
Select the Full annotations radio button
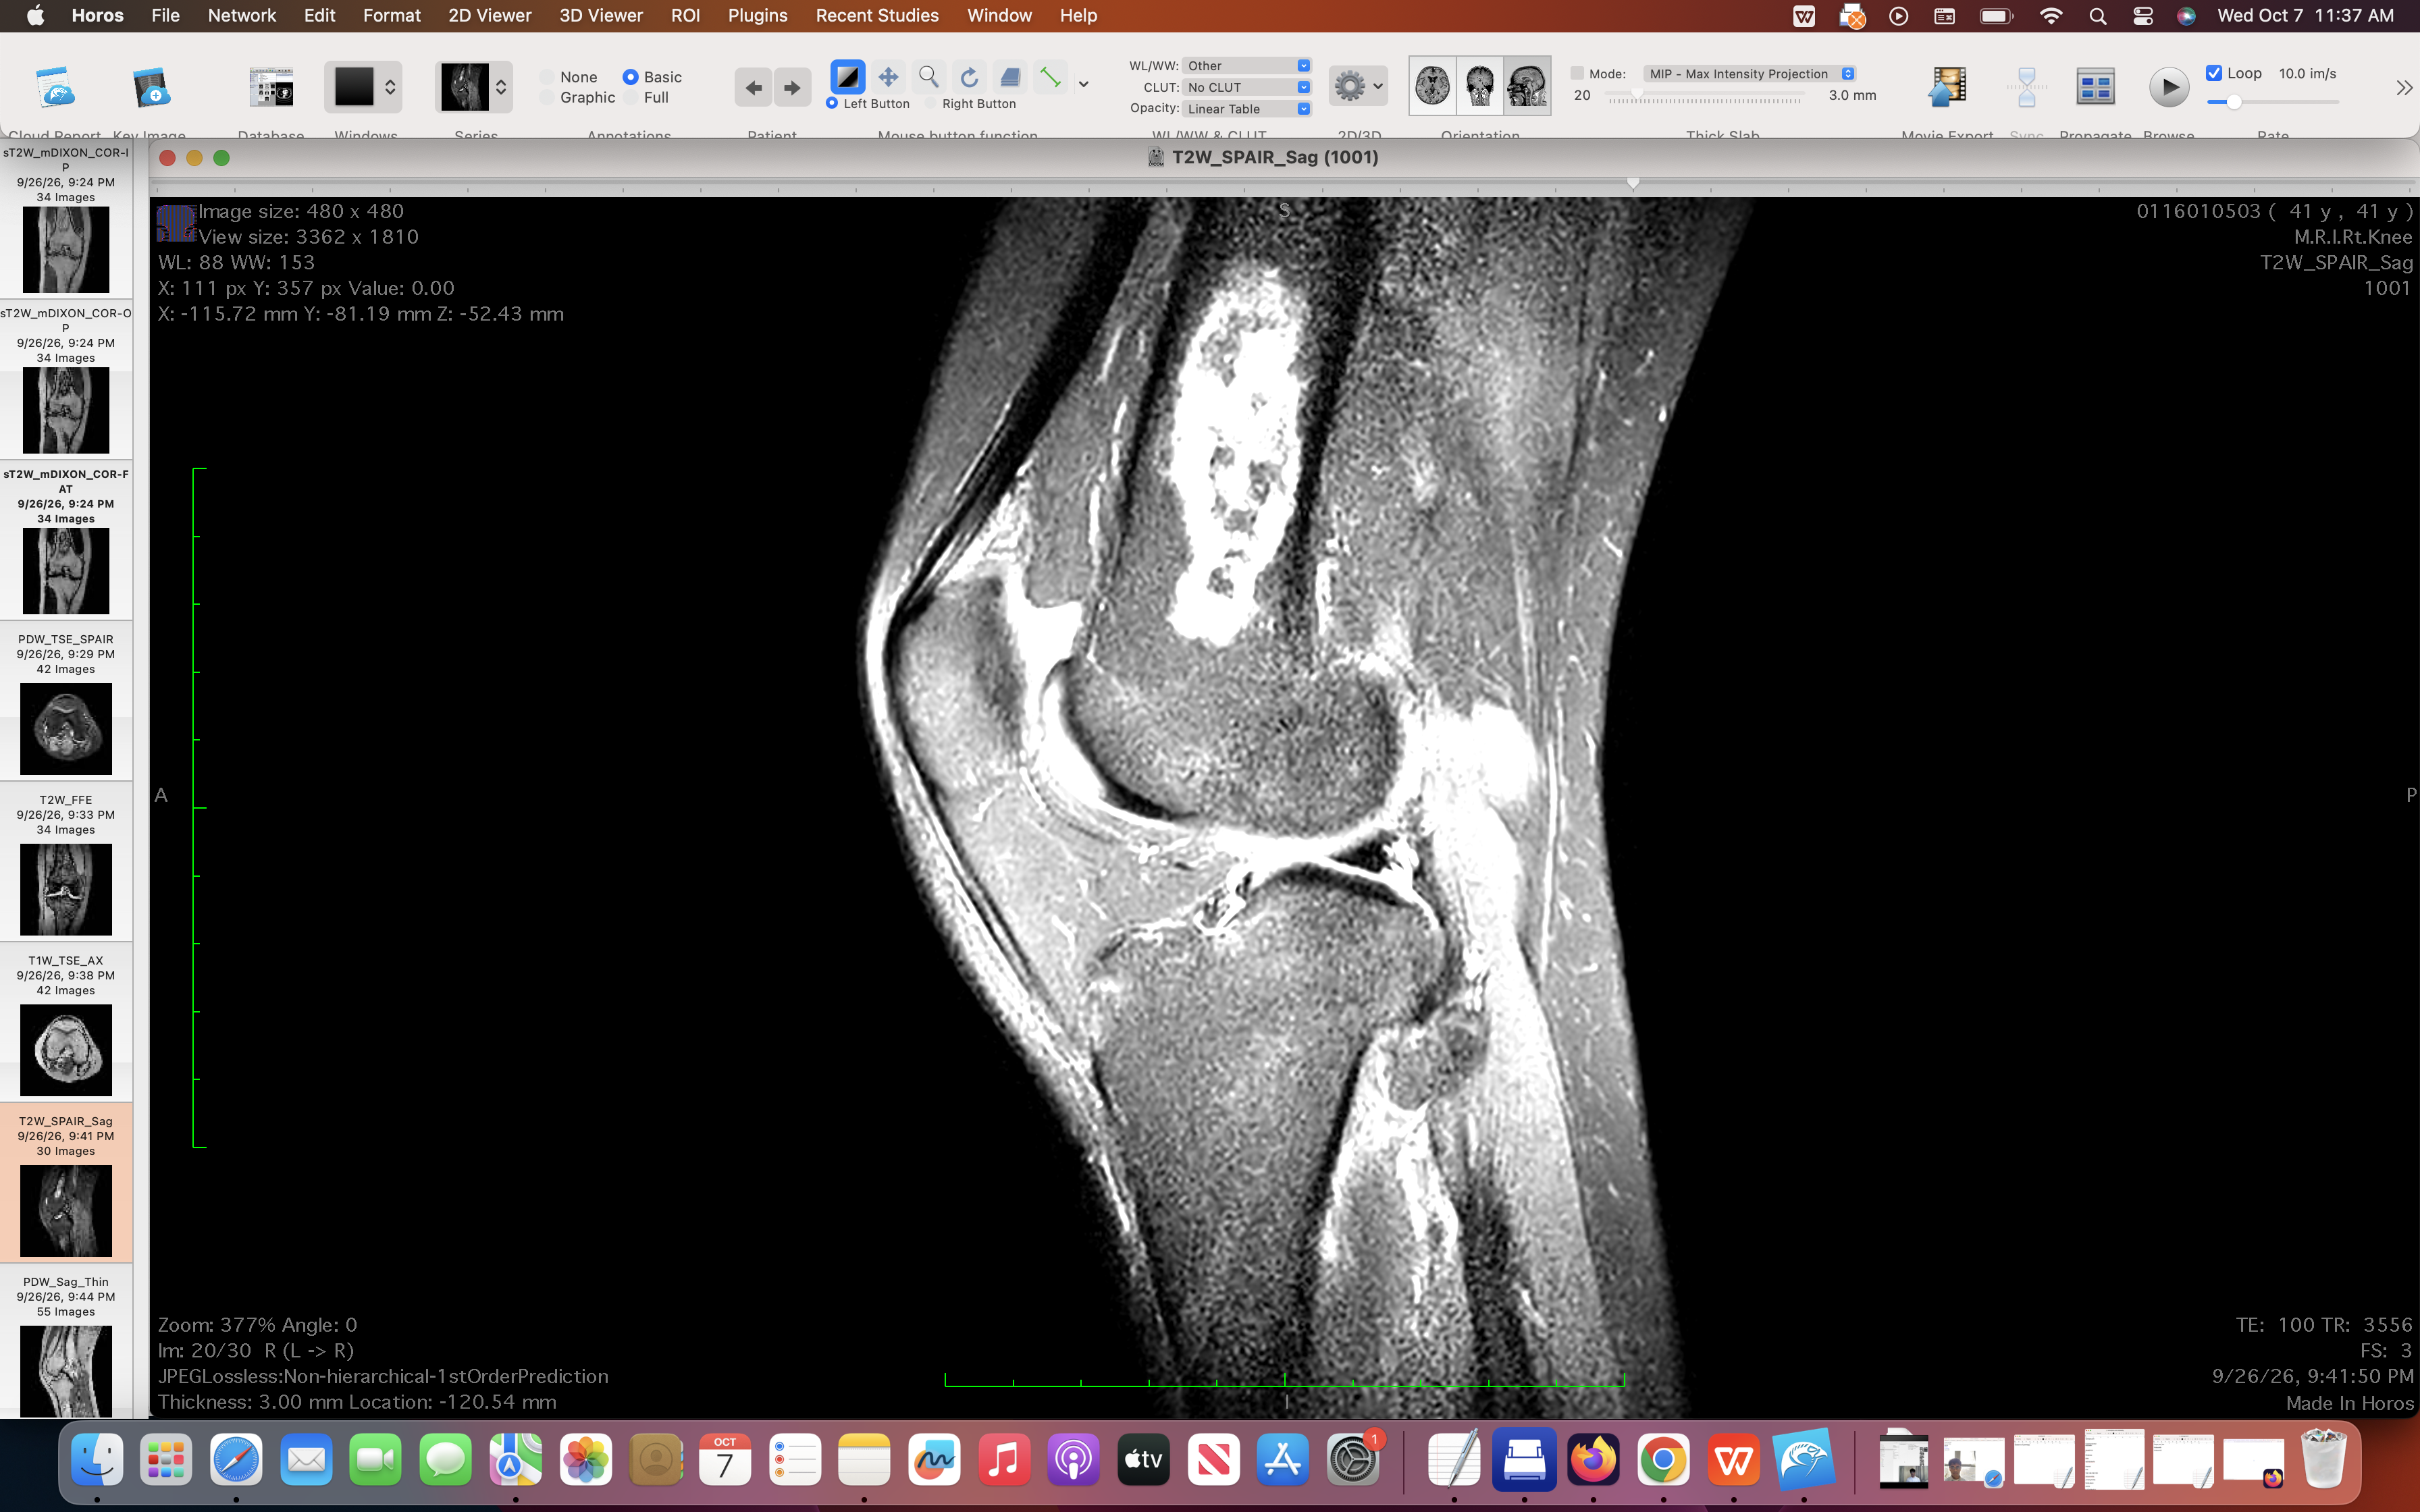click(x=630, y=97)
